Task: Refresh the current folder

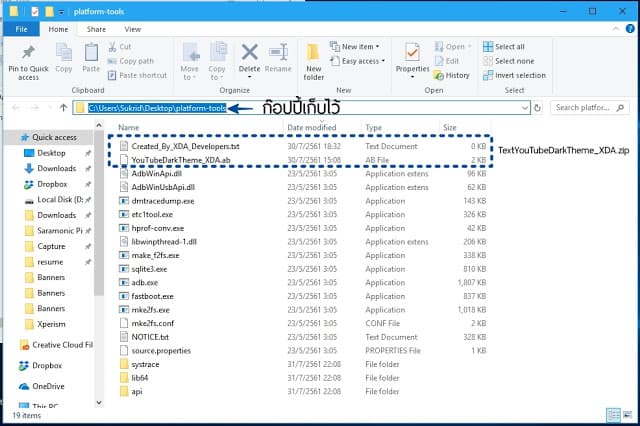Action: pos(537,108)
